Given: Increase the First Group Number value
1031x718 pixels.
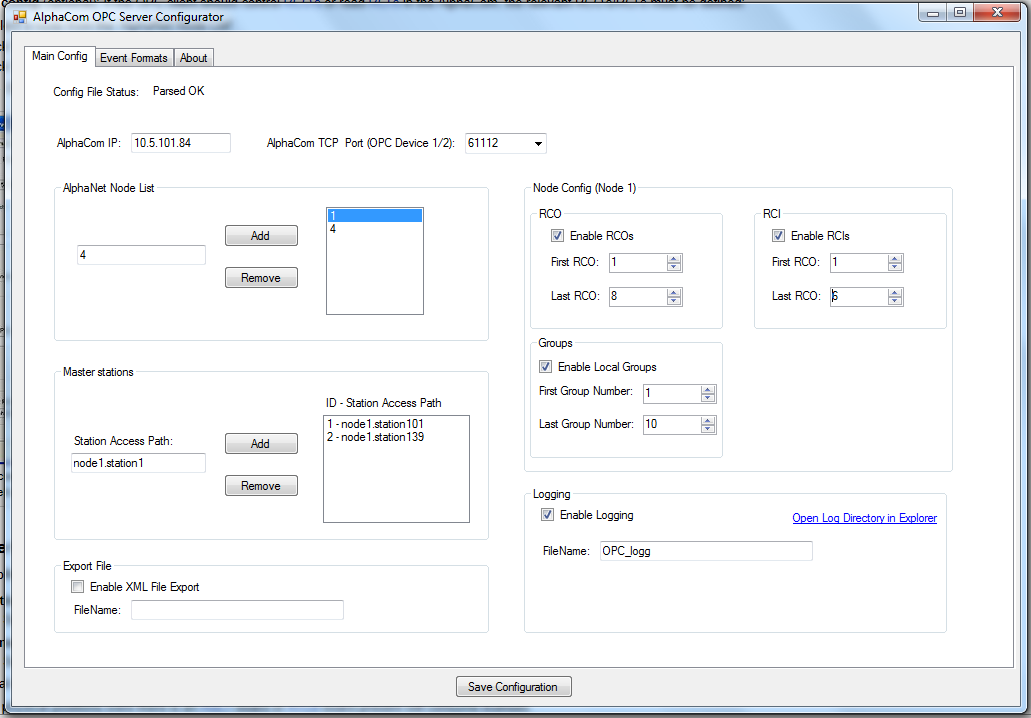Looking at the screenshot, I should [x=708, y=389].
